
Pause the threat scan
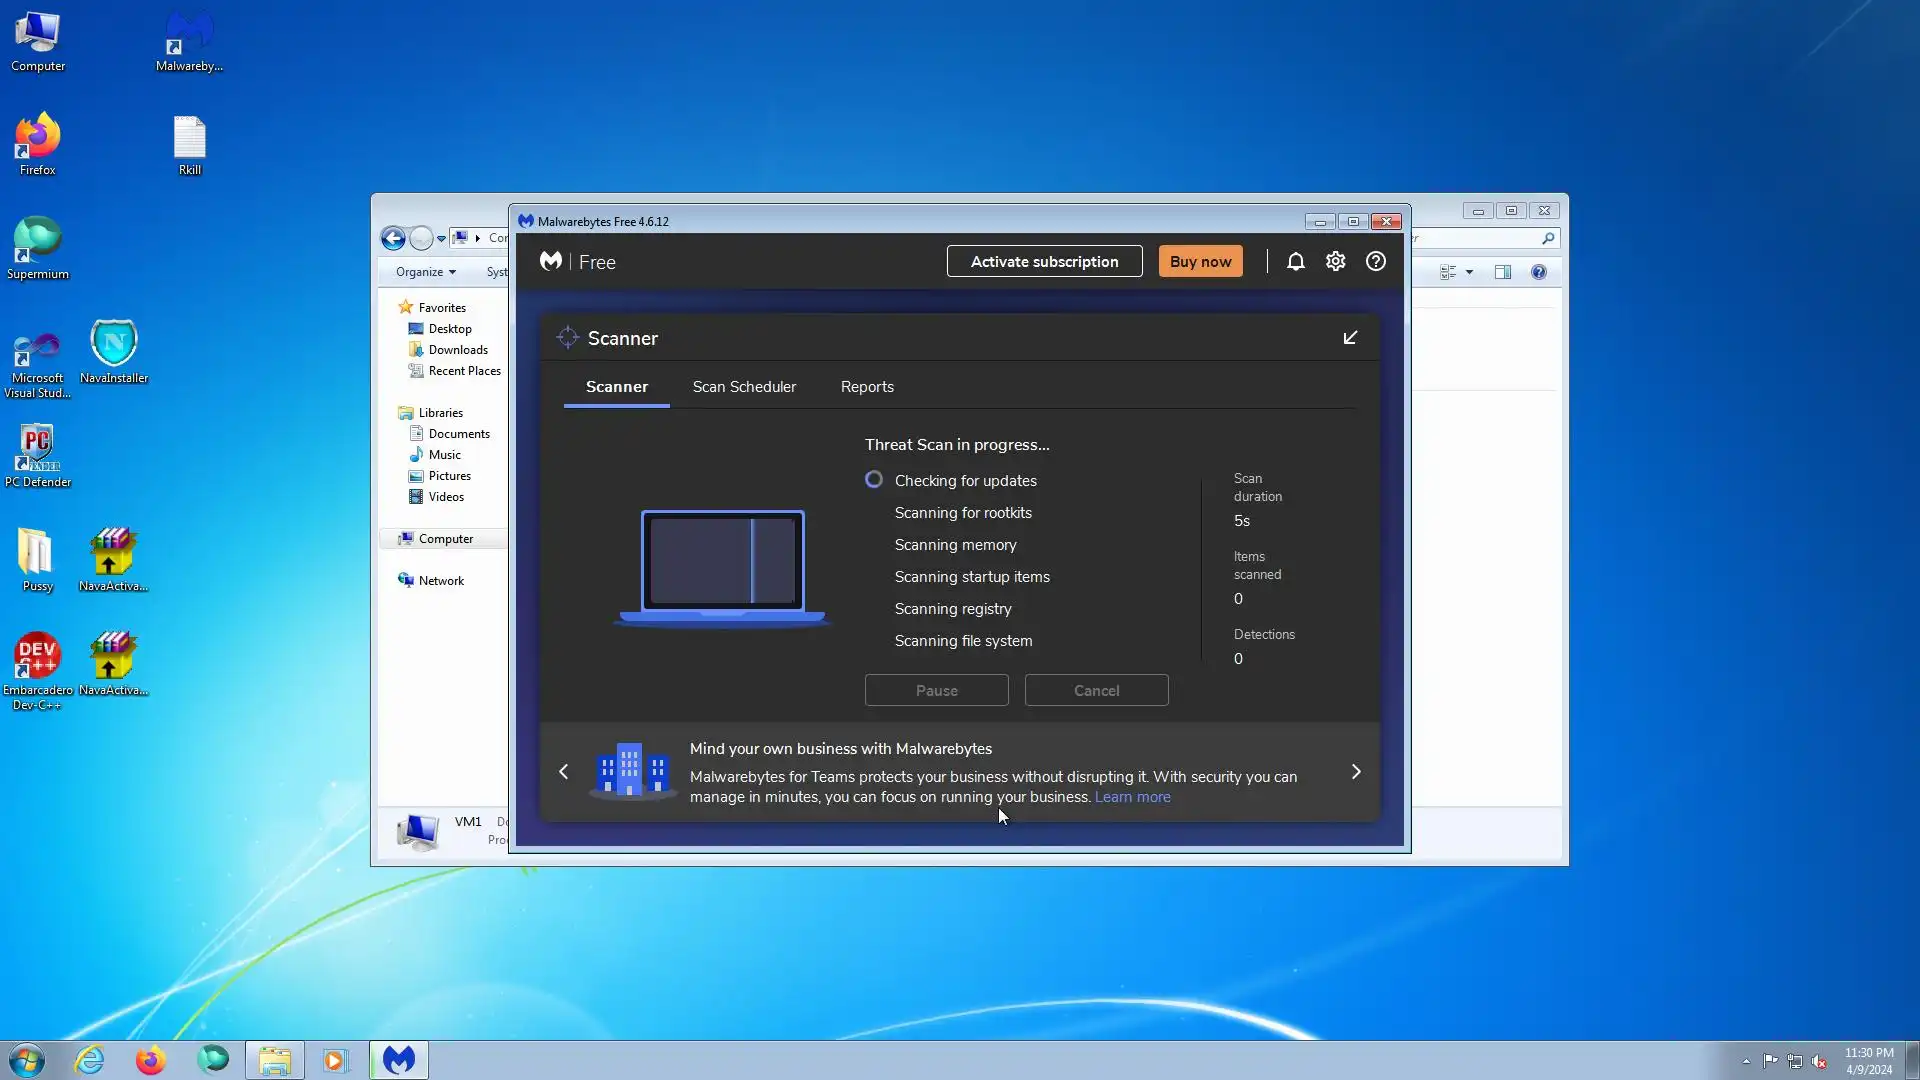coord(936,691)
